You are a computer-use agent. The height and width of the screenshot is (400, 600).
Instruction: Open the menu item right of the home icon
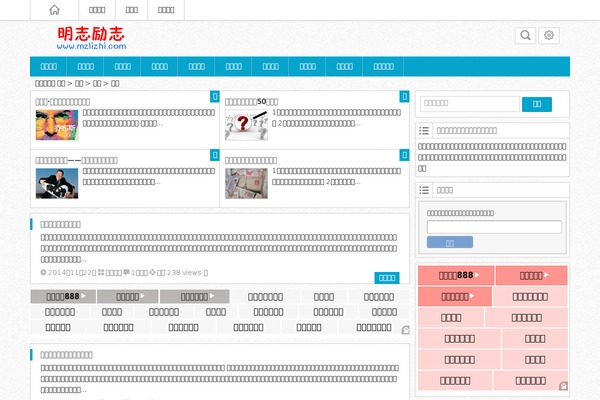point(97,10)
